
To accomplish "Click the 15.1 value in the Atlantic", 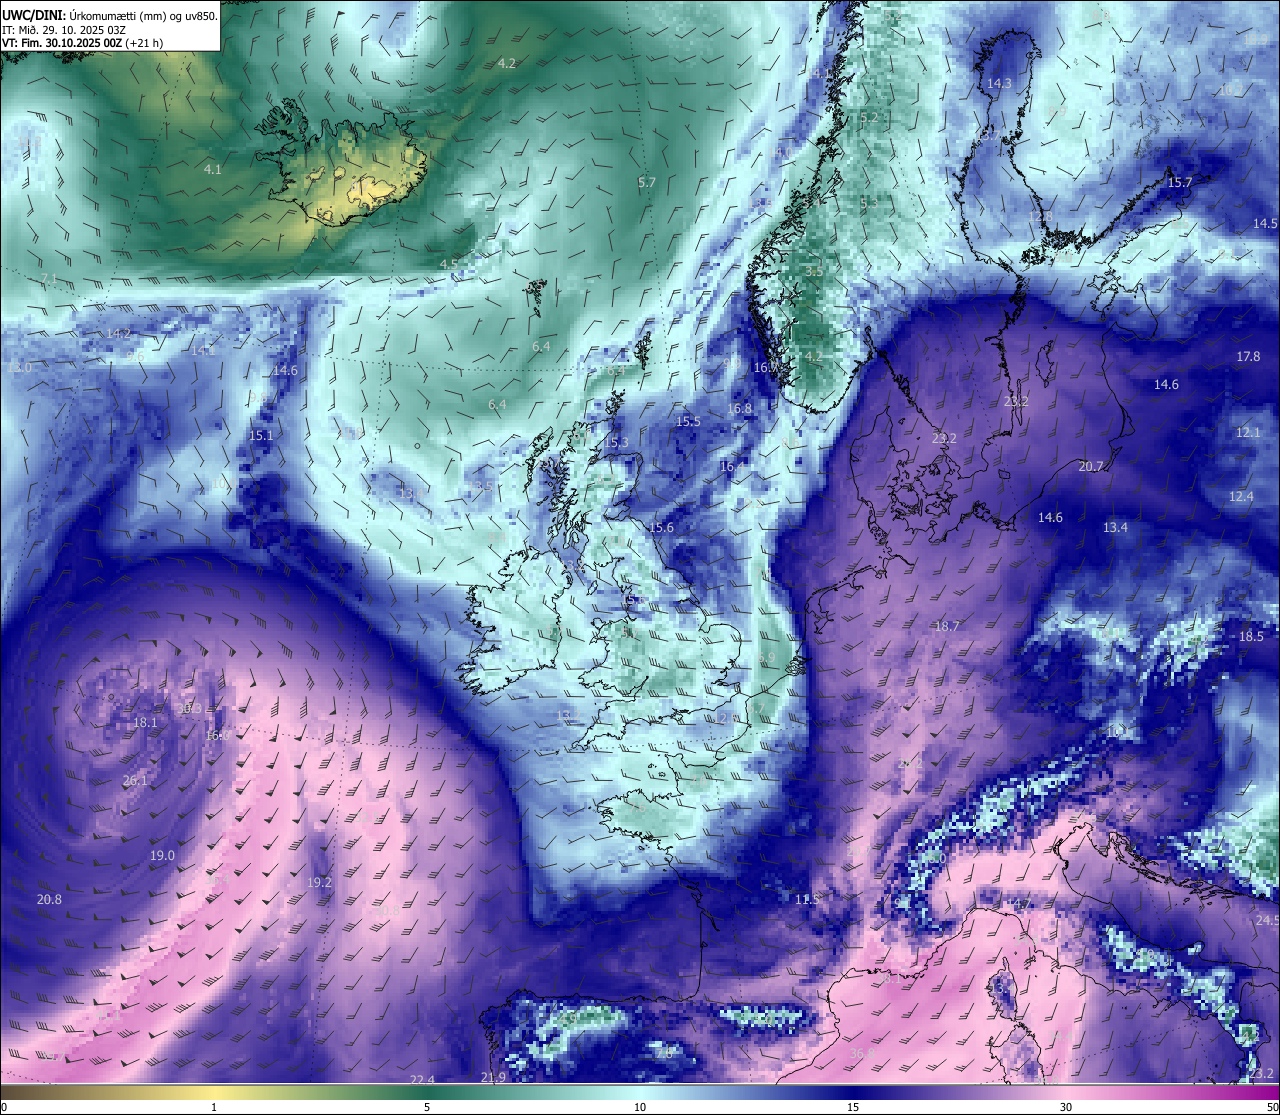I will tap(260, 435).
